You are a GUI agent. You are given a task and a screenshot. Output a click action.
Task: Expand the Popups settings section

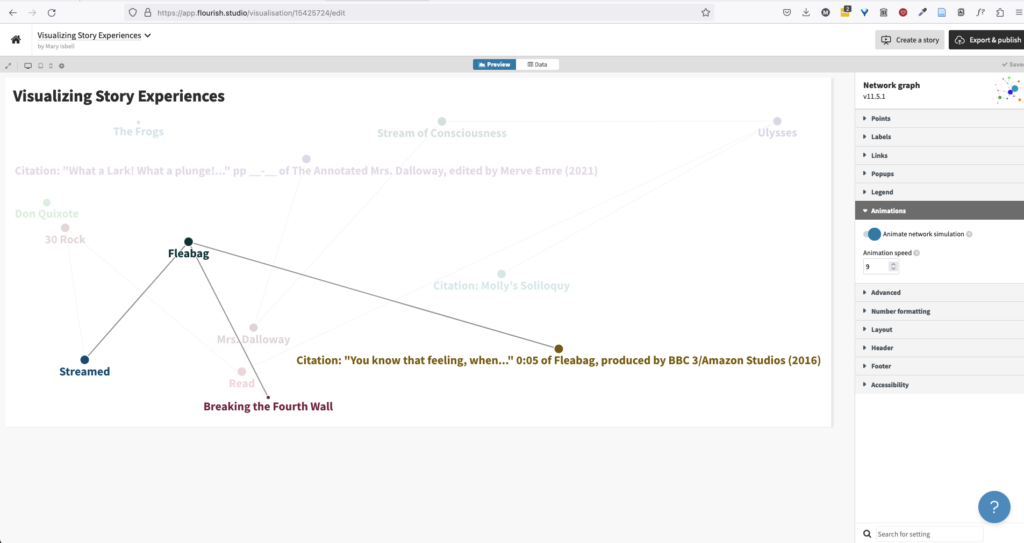pyautogui.click(x=939, y=174)
